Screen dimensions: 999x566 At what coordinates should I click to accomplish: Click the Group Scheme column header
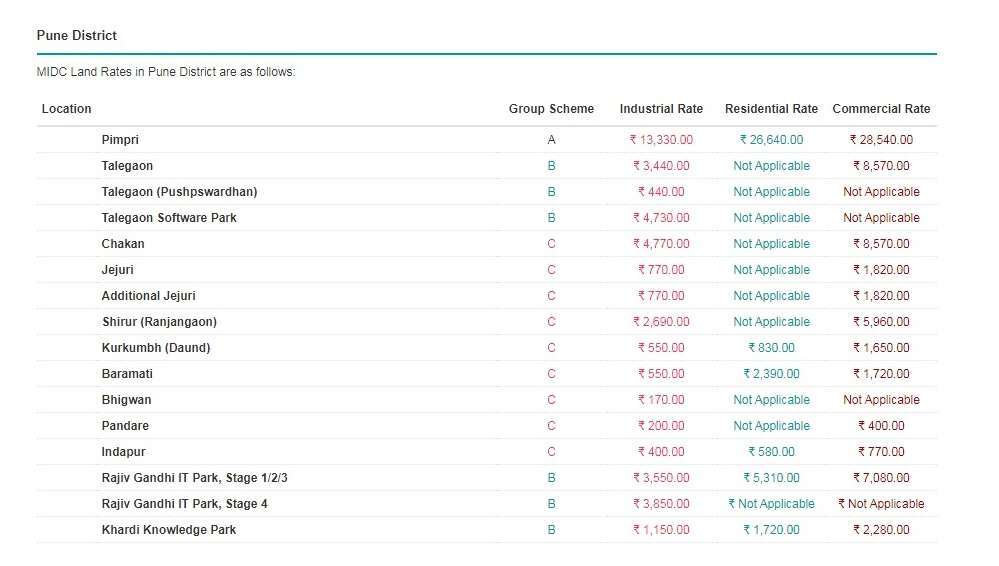click(551, 109)
